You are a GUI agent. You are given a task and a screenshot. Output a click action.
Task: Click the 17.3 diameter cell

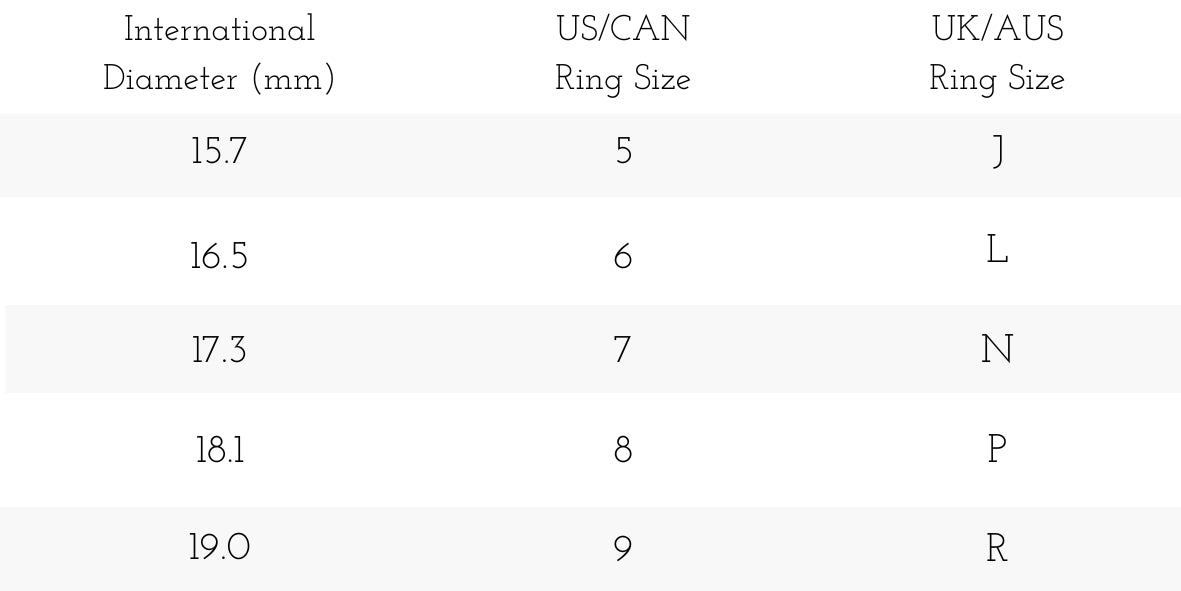(219, 350)
